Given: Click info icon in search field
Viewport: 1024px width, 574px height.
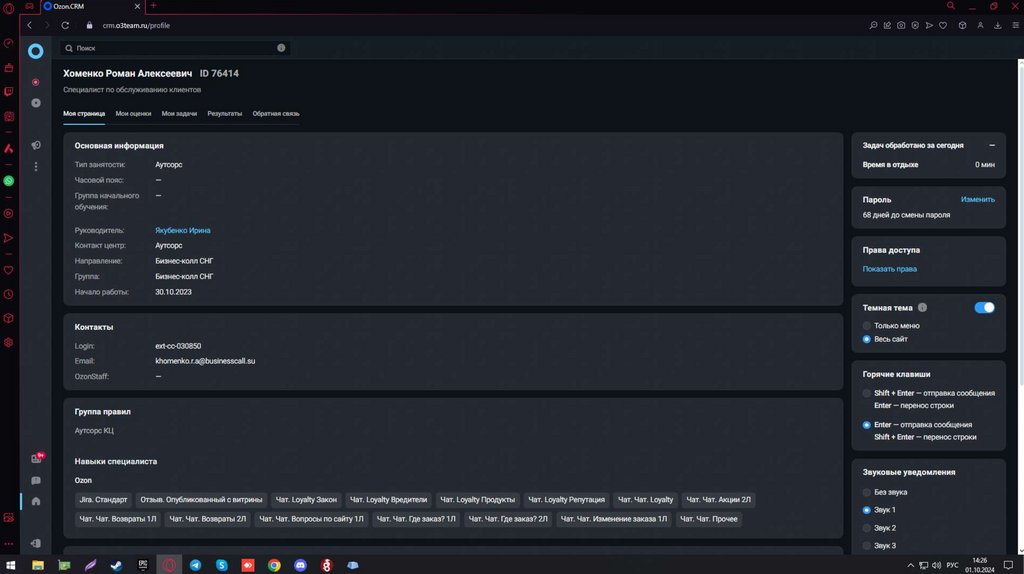Looking at the screenshot, I should (x=281, y=48).
